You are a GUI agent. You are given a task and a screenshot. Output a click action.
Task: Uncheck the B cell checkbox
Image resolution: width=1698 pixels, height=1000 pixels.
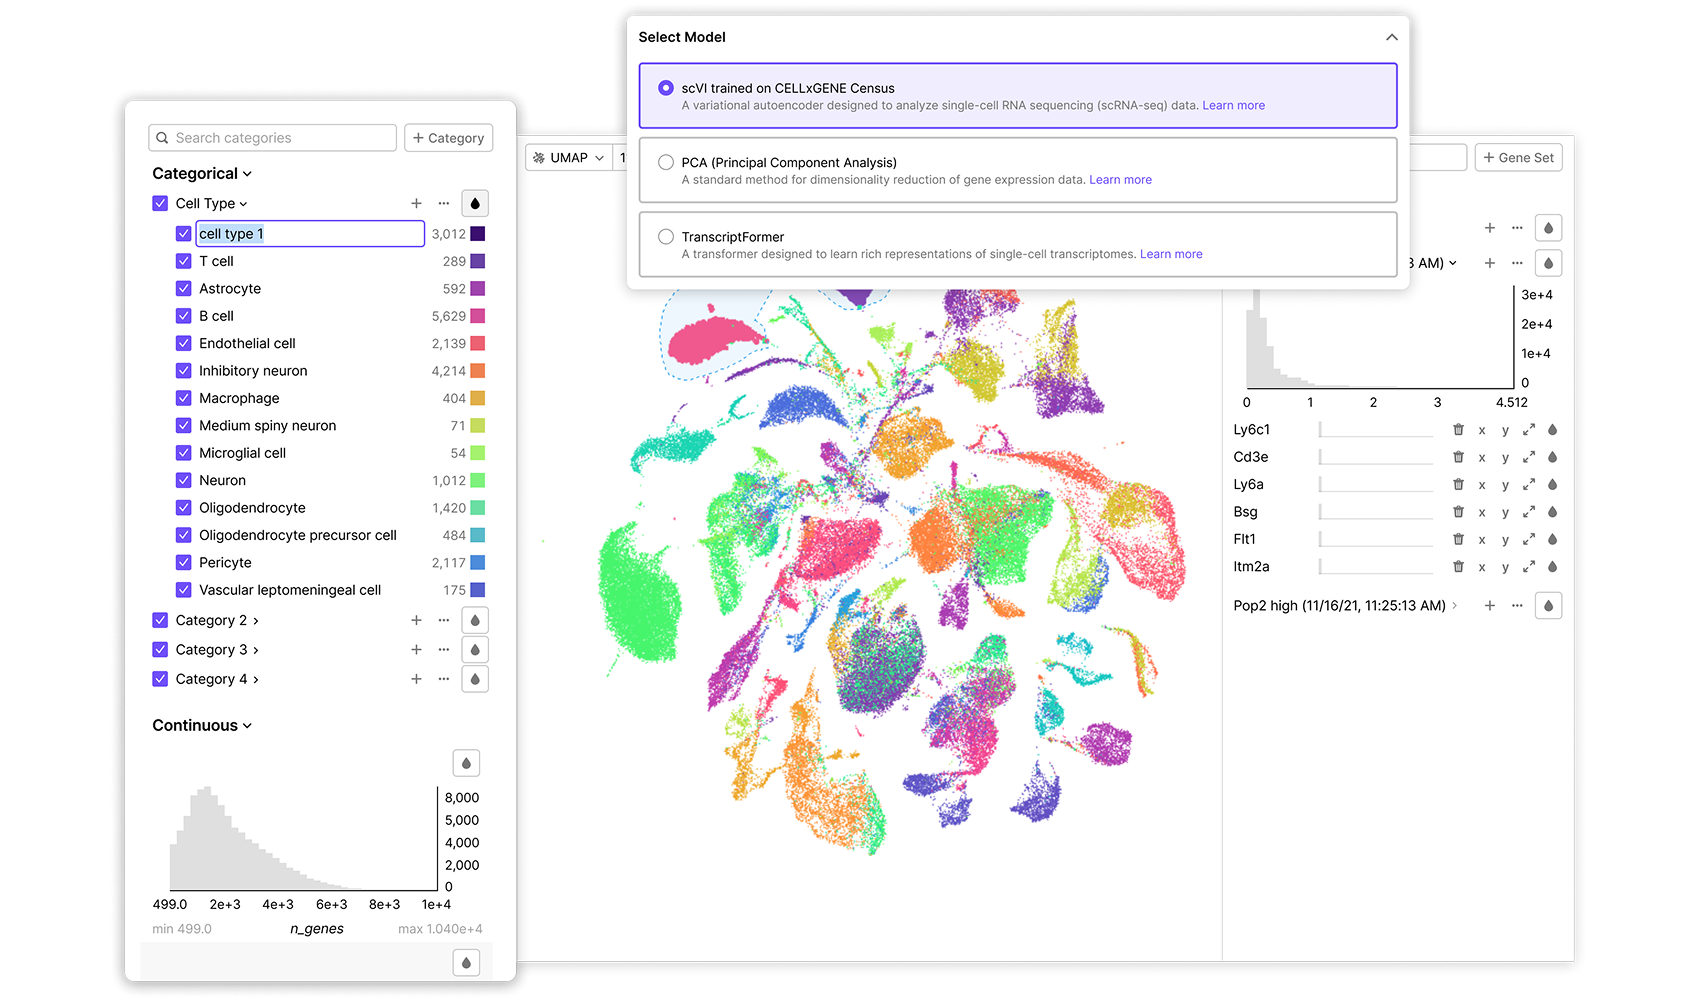pos(184,315)
